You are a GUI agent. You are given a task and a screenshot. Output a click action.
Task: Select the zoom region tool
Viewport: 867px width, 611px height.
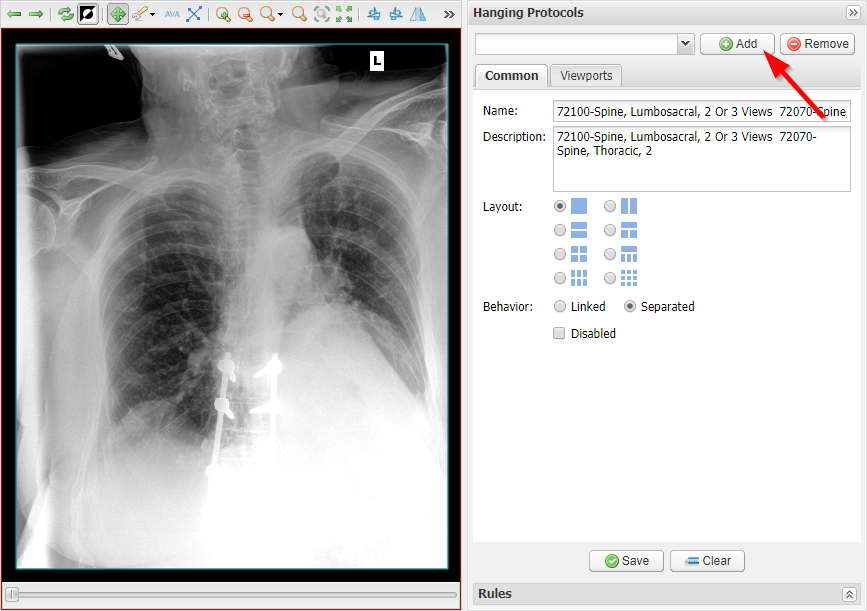(321, 14)
